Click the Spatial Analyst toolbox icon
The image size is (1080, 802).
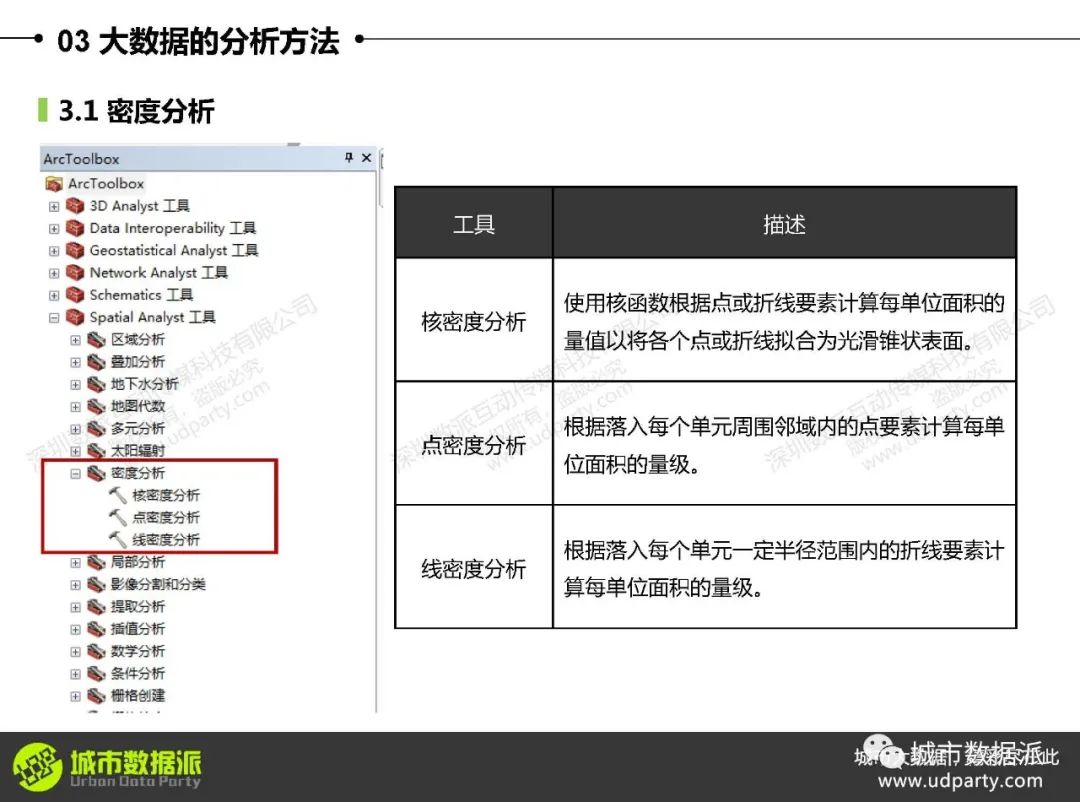[74, 317]
